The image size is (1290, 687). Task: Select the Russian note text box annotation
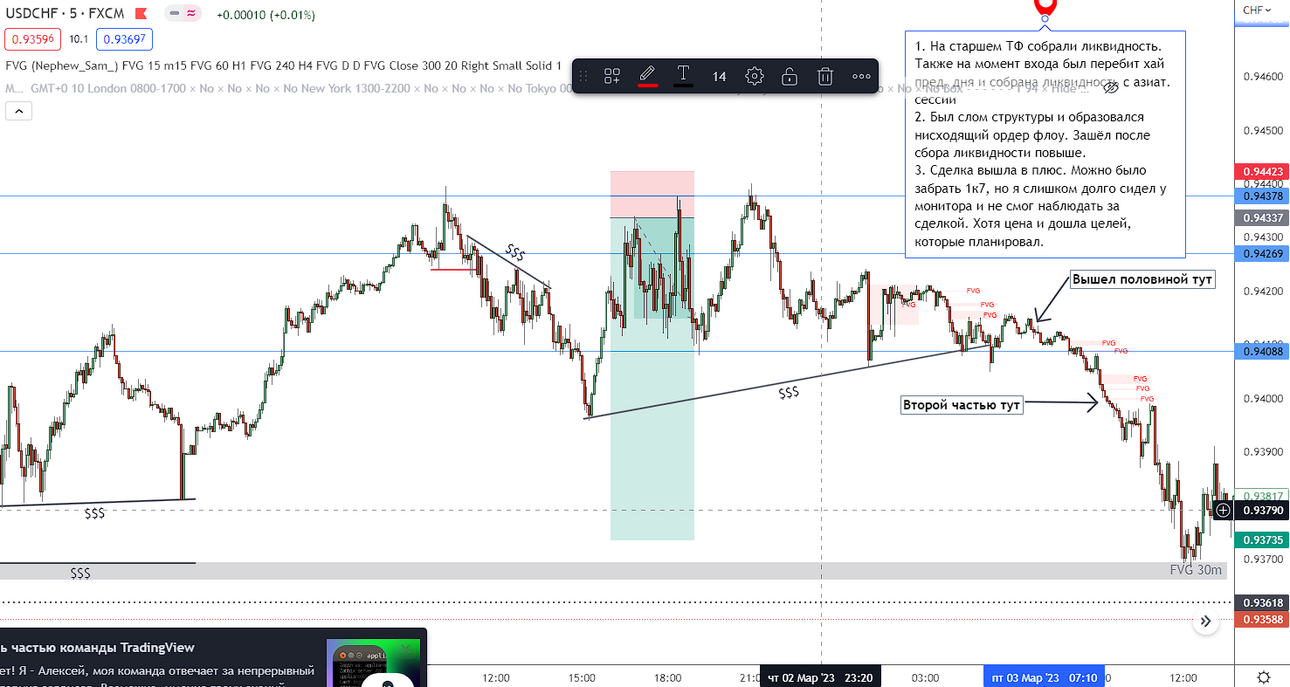point(1045,143)
